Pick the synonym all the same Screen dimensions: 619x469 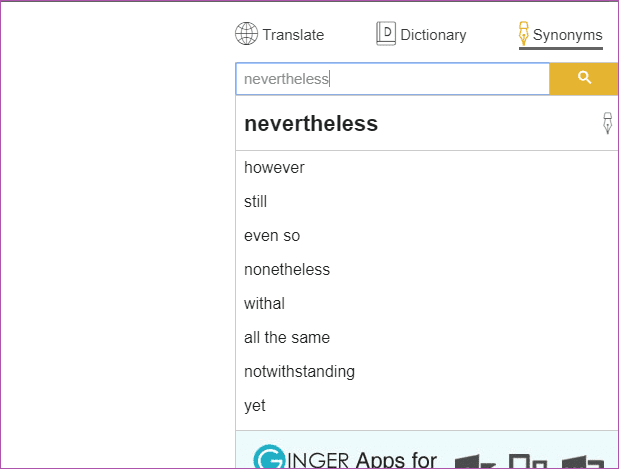tap(287, 338)
